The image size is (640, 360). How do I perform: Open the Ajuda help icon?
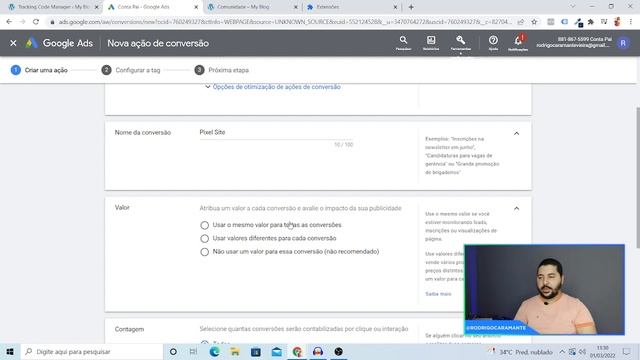tap(493, 42)
